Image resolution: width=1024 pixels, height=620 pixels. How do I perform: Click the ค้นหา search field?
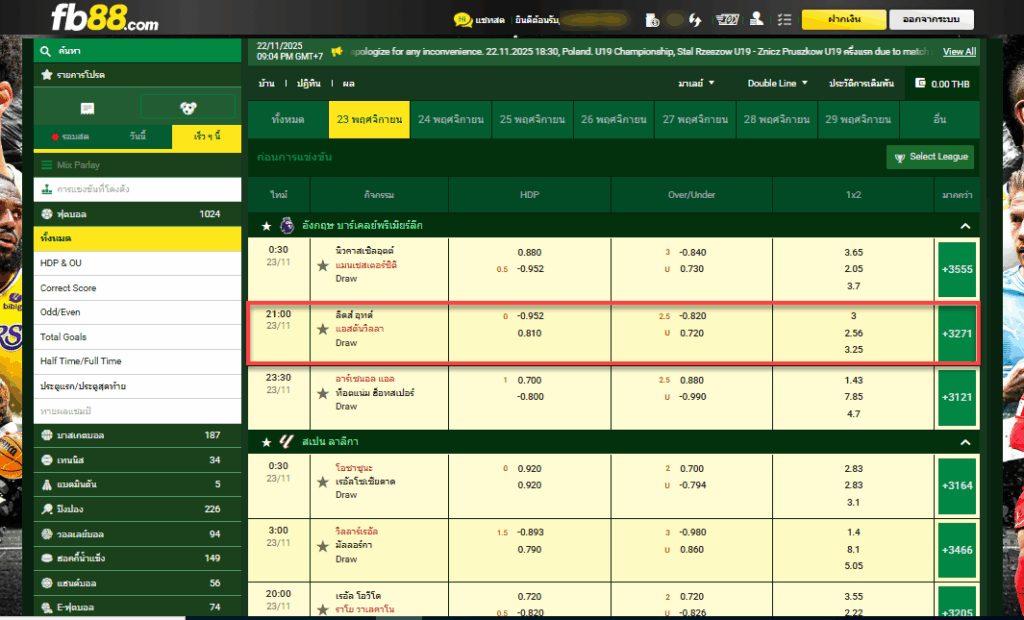[137, 51]
